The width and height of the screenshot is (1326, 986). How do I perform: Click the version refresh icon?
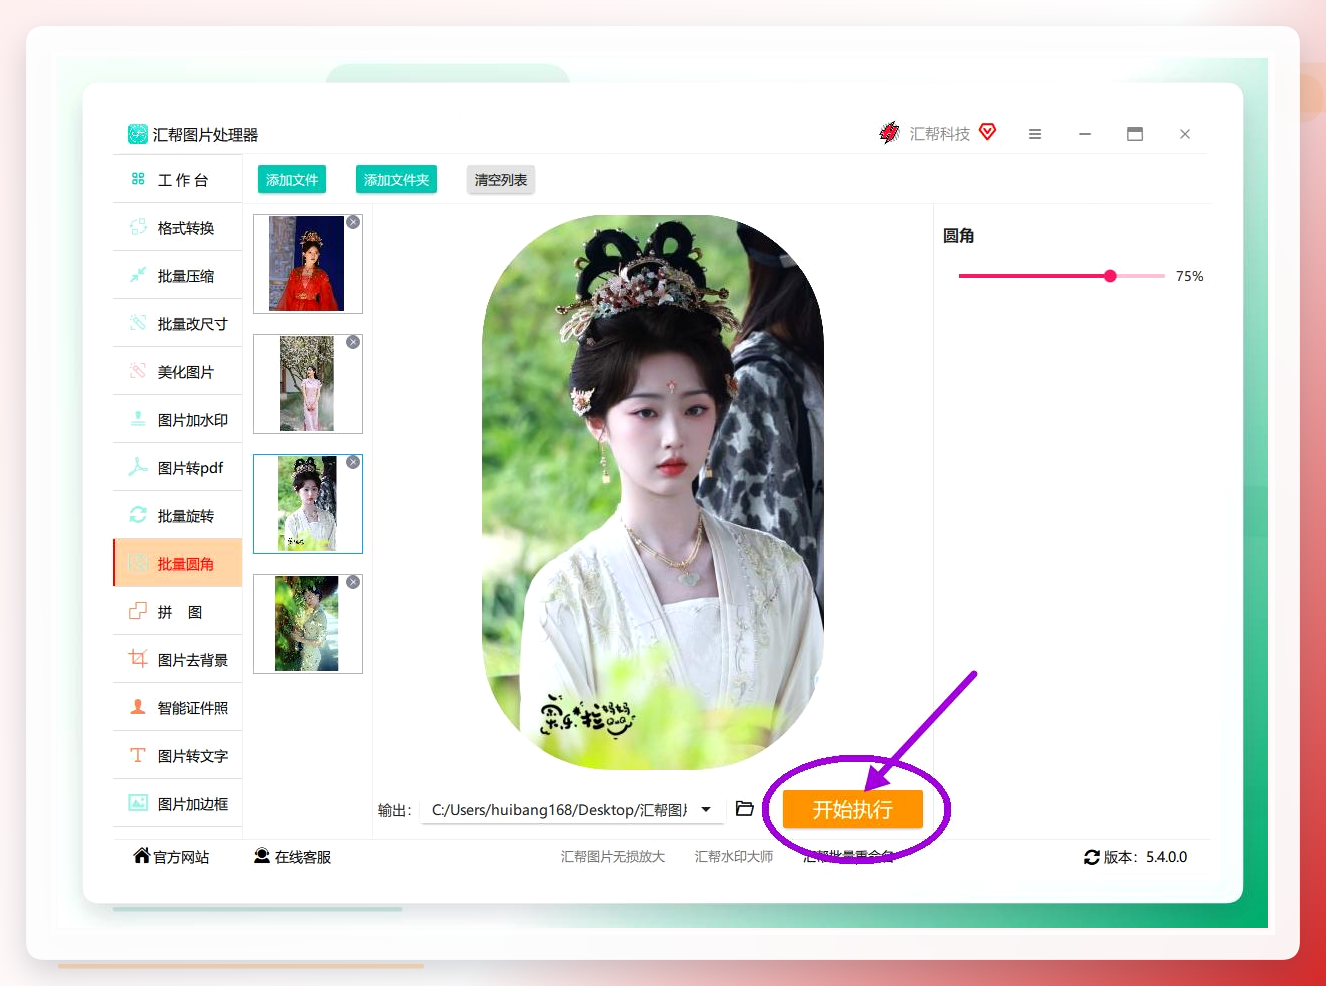click(x=1092, y=857)
